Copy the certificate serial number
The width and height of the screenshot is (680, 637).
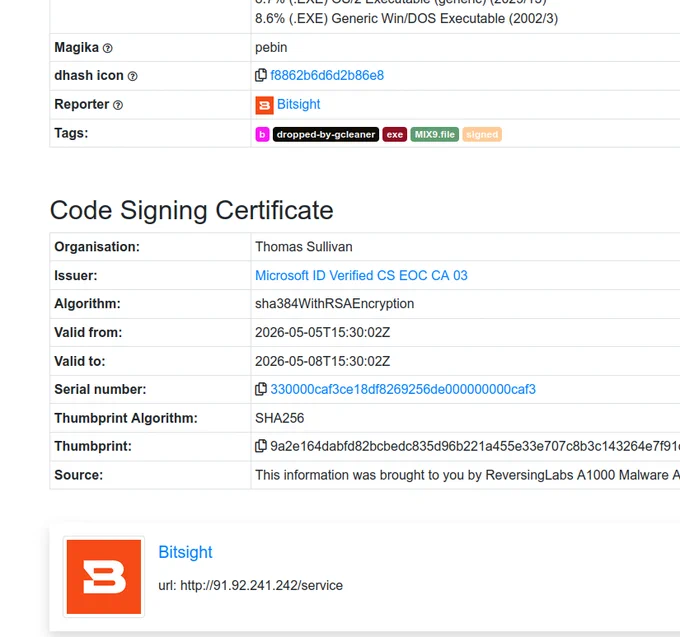coord(261,389)
